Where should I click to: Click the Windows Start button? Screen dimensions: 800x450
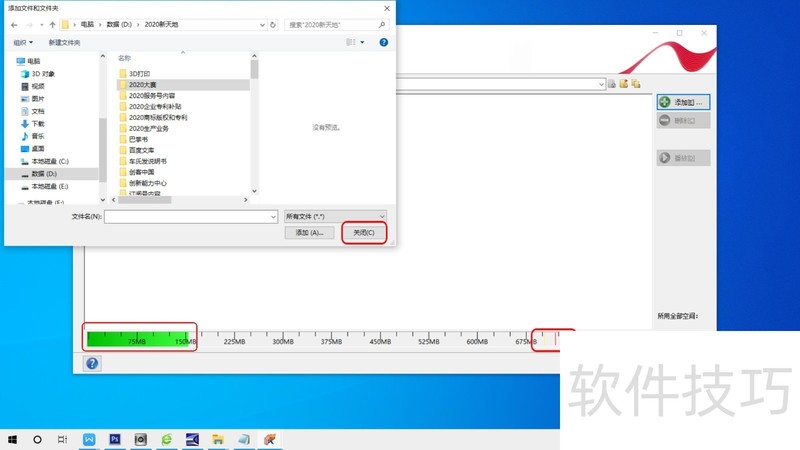[13, 439]
